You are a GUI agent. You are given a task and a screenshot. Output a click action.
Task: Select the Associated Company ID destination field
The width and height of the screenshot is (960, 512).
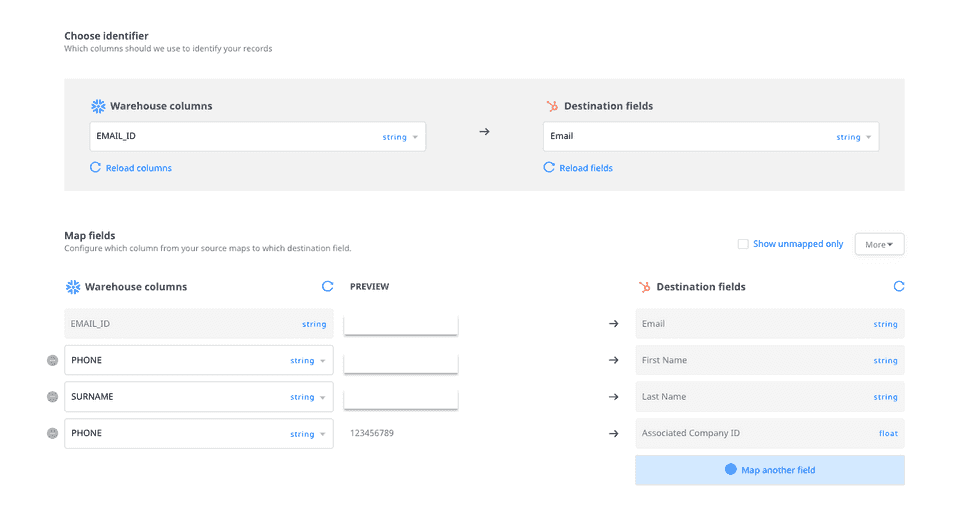pyautogui.click(x=769, y=434)
